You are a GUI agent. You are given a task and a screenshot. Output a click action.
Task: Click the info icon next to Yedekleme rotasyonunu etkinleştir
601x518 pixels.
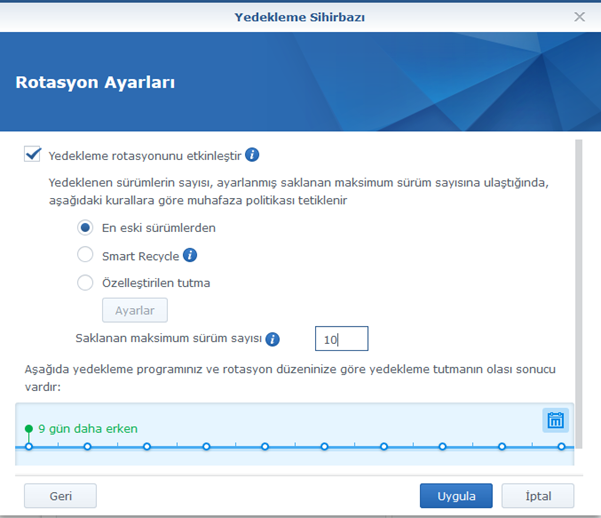pos(252,155)
